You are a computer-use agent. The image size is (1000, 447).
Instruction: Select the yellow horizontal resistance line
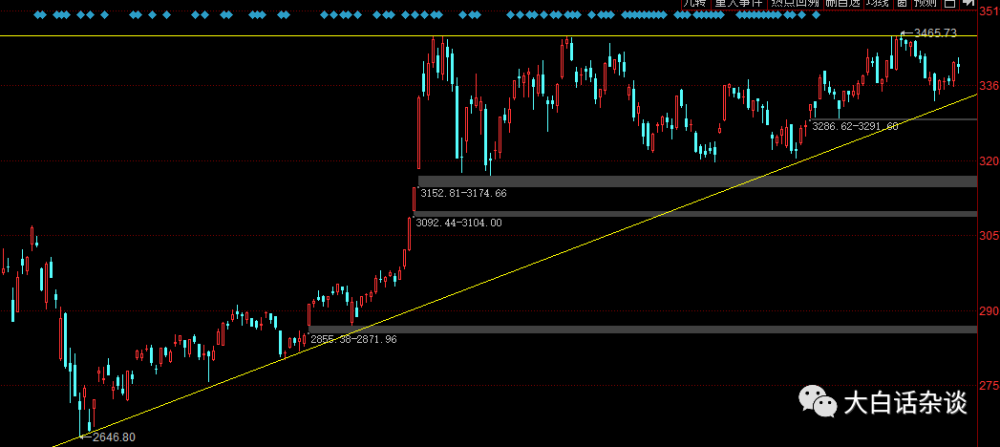click(x=488, y=36)
